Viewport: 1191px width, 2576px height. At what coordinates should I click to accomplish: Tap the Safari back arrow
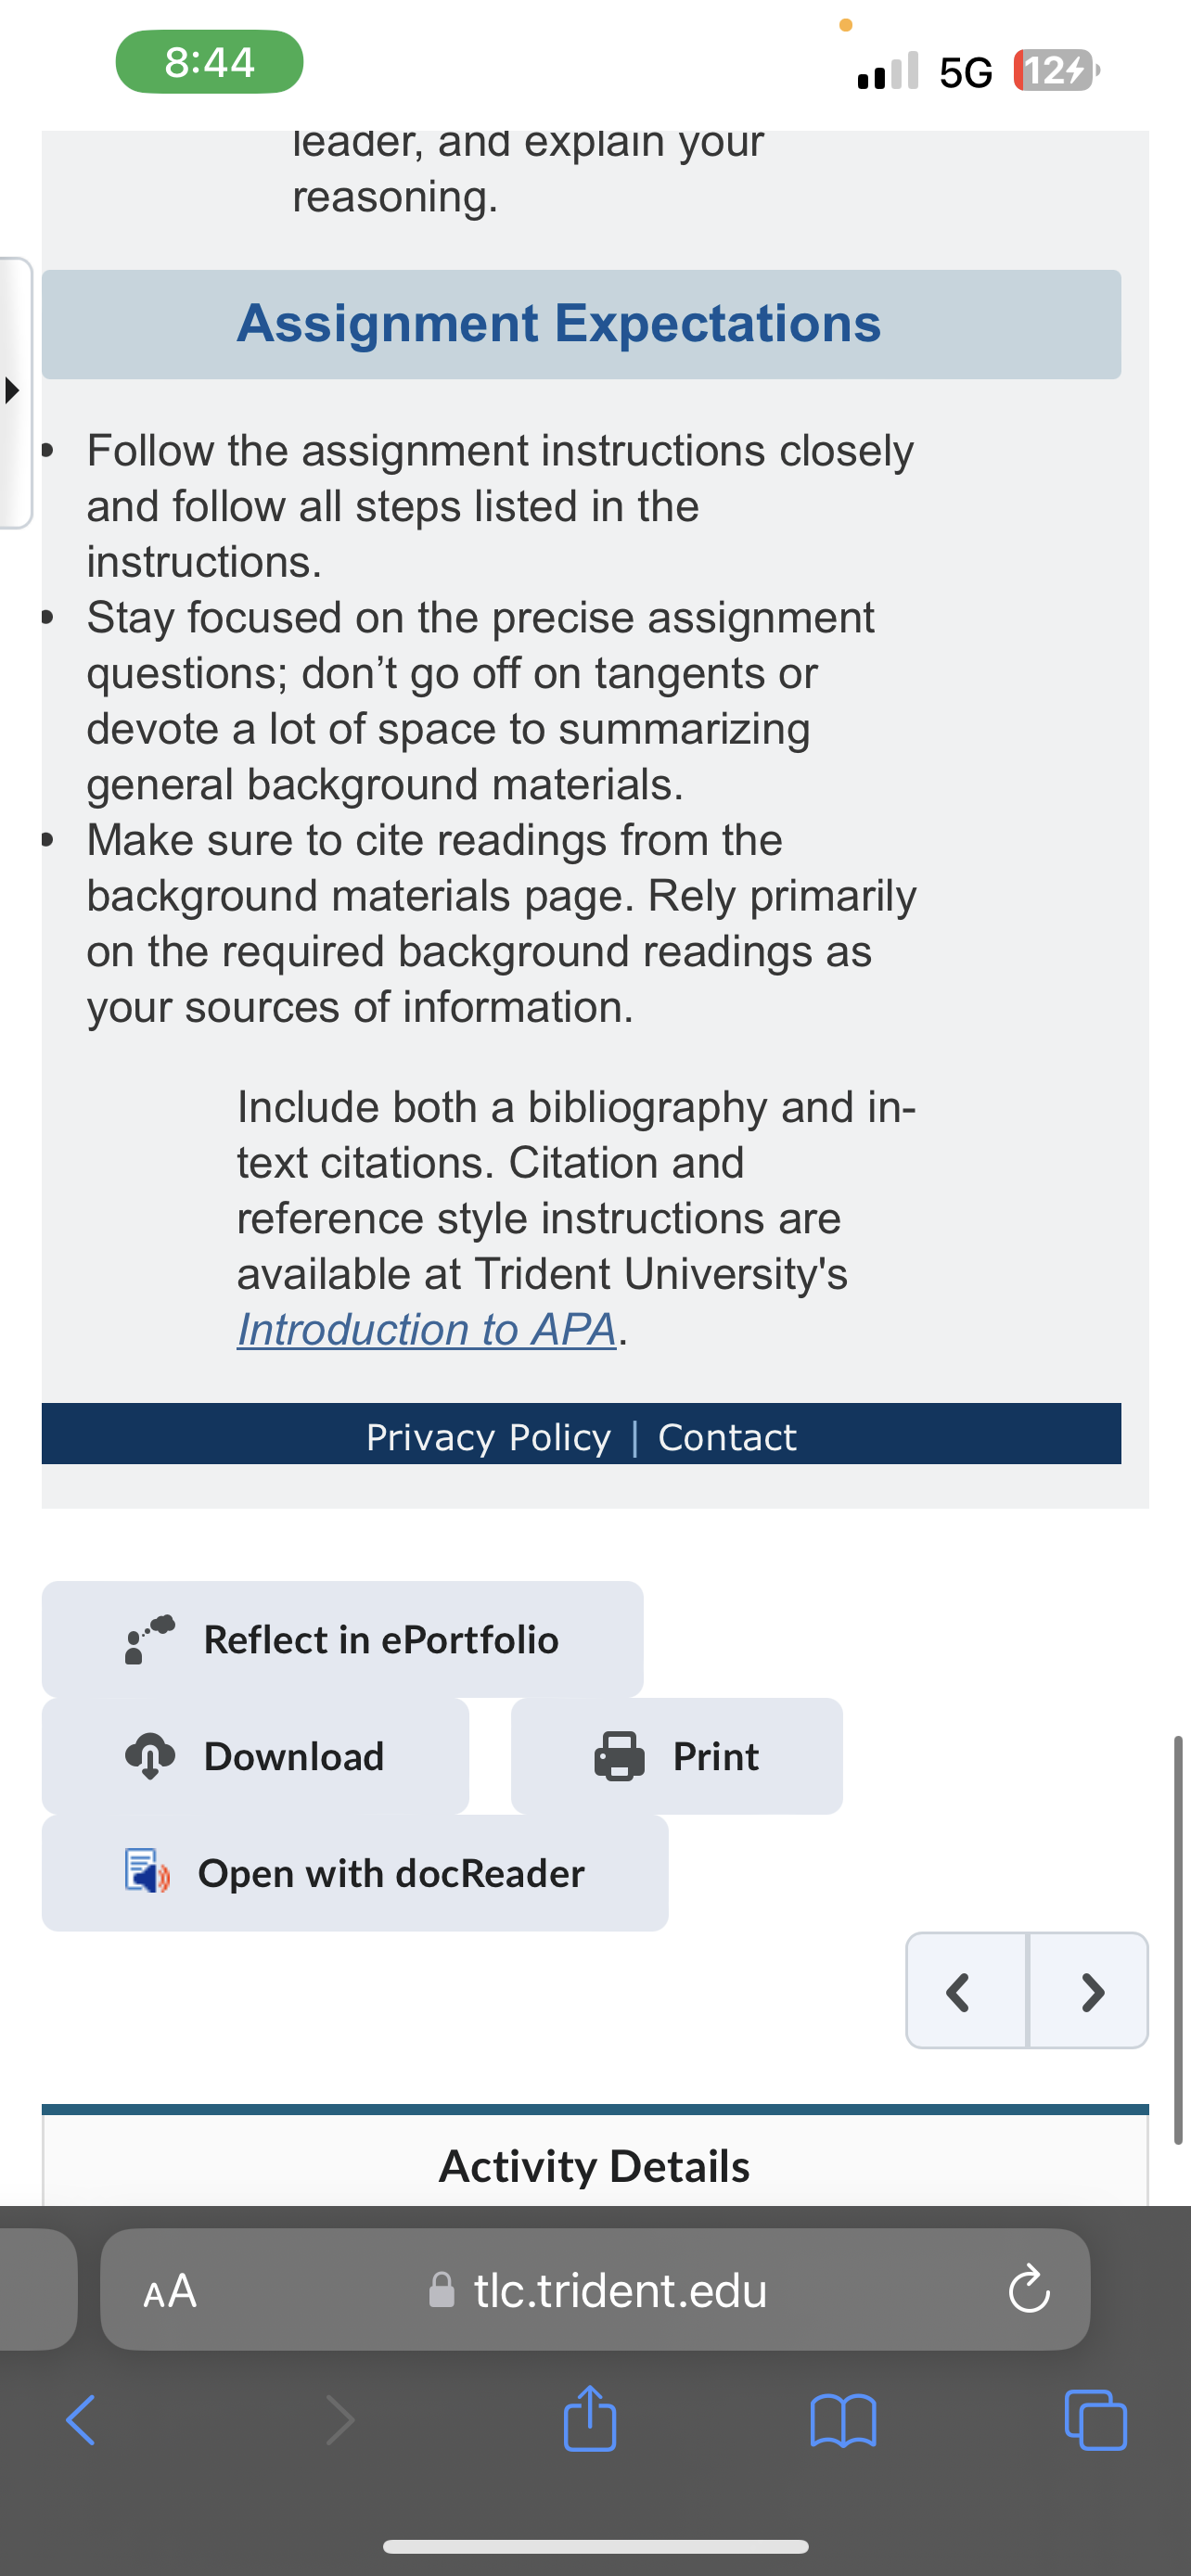click(x=81, y=2420)
